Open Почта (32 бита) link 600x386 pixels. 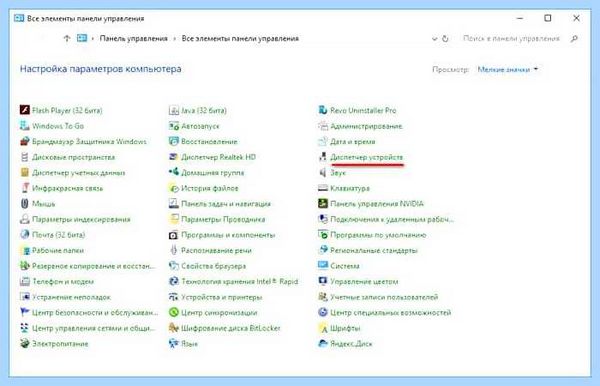pyautogui.click(x=59, y=235)
